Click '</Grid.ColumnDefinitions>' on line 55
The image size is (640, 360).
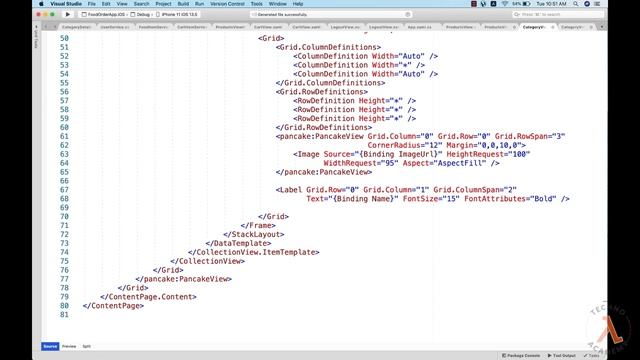tap(330, 83)
